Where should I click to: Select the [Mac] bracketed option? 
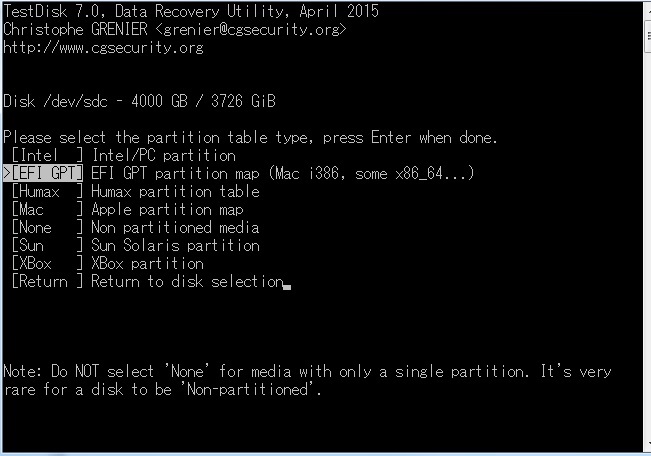click(47, 209)
